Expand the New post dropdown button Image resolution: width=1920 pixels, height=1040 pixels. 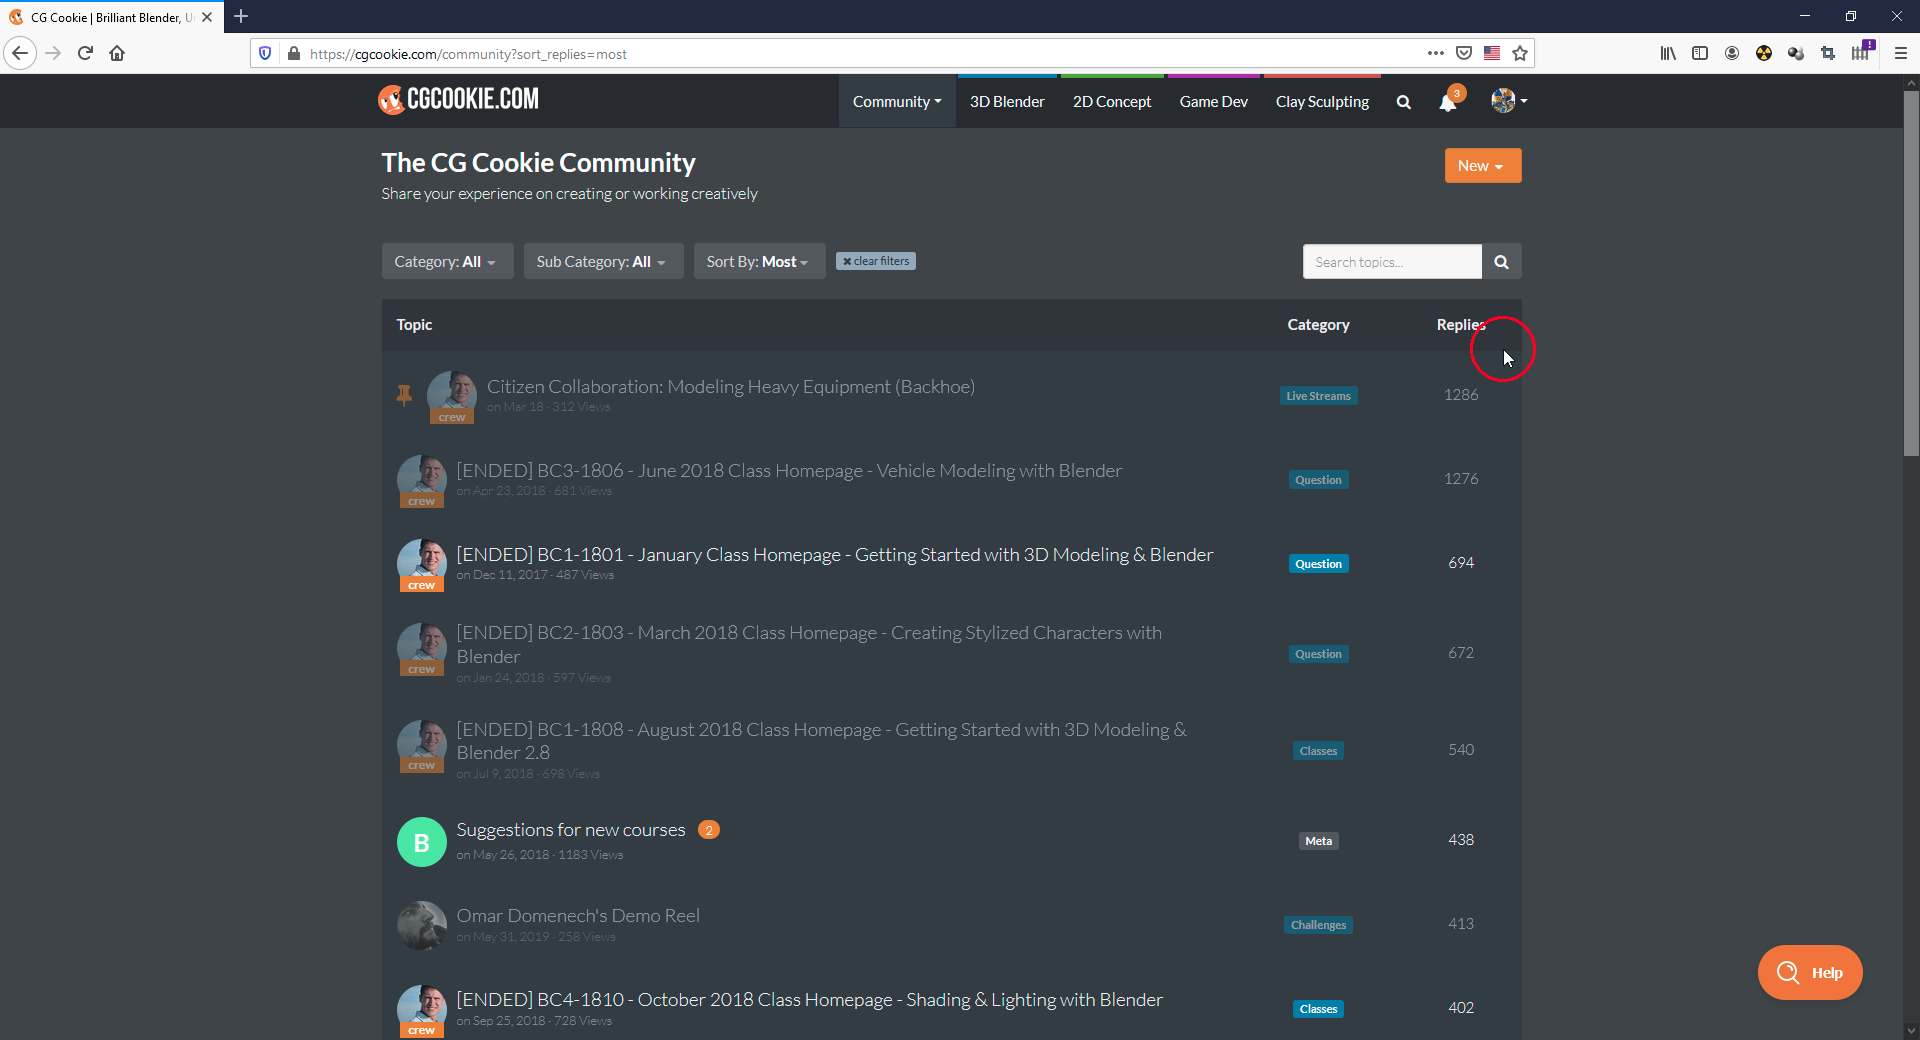1483,166
